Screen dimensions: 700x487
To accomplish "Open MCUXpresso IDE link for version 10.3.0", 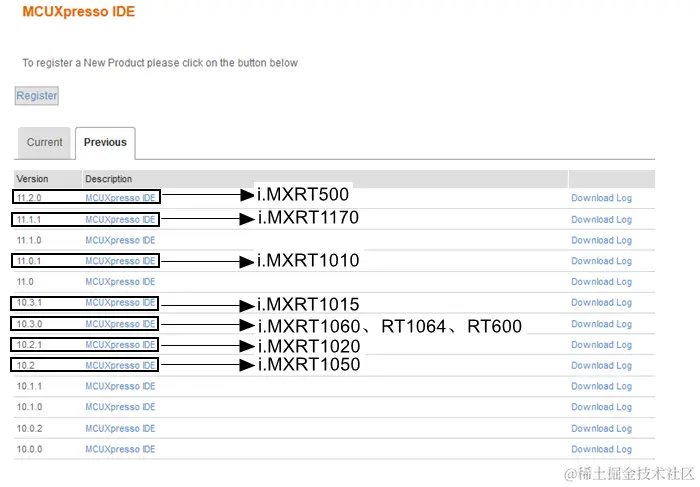I will point(120,324).
